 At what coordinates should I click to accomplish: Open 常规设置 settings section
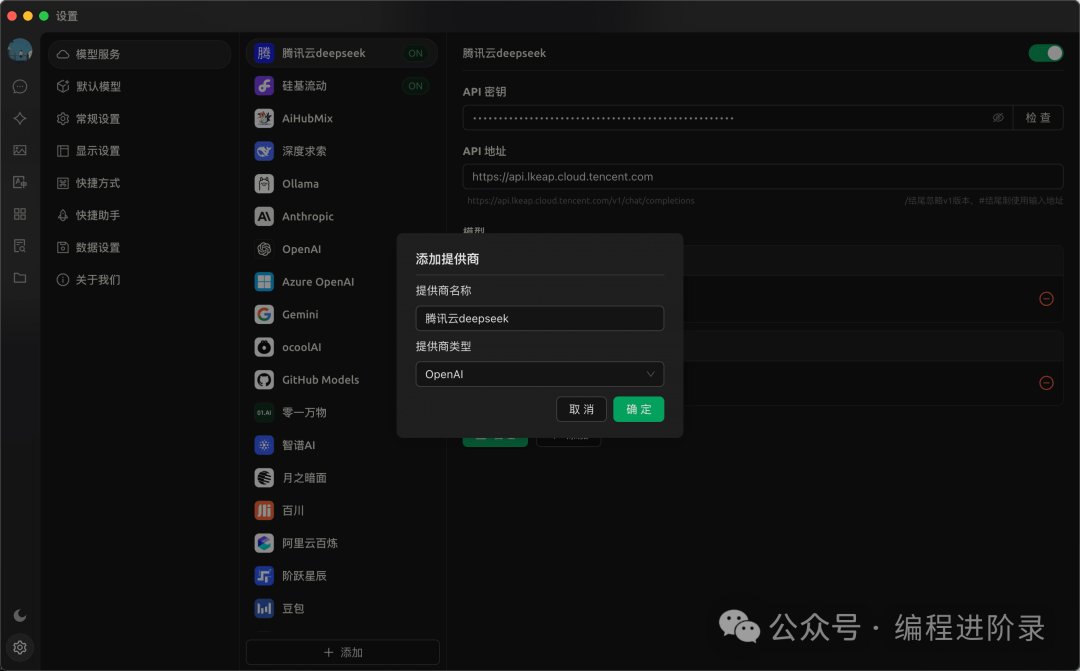pos(140,118)
